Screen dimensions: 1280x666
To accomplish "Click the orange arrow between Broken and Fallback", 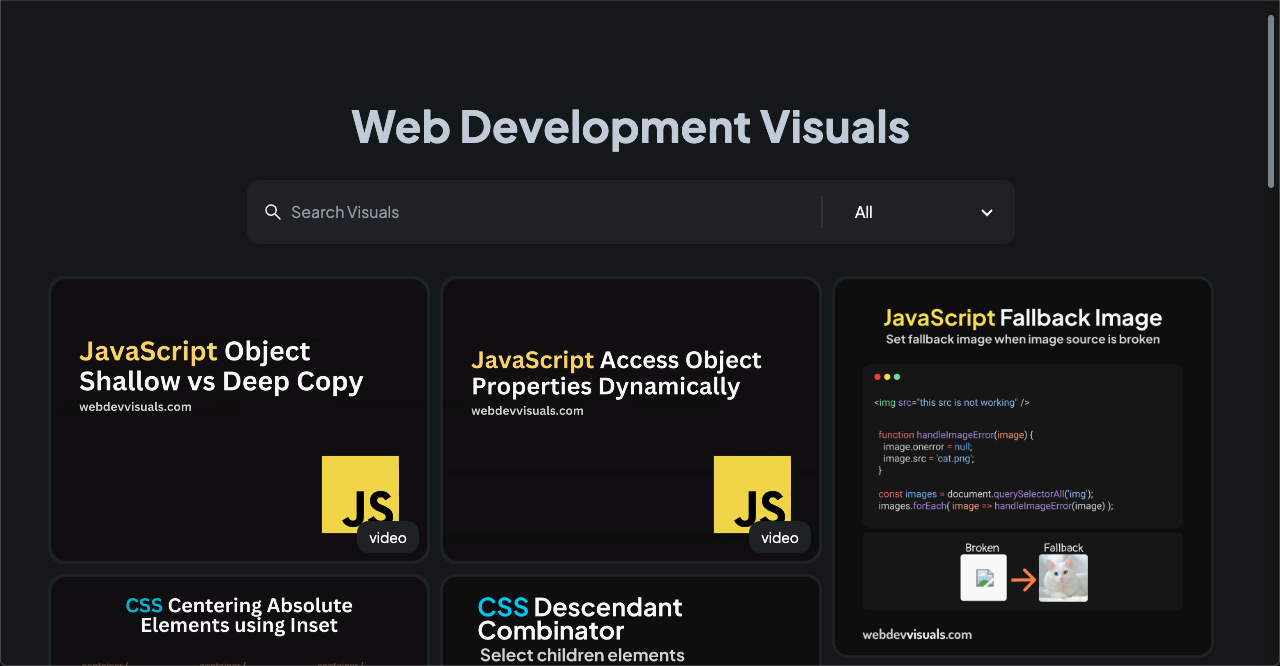I will 1023,579.
